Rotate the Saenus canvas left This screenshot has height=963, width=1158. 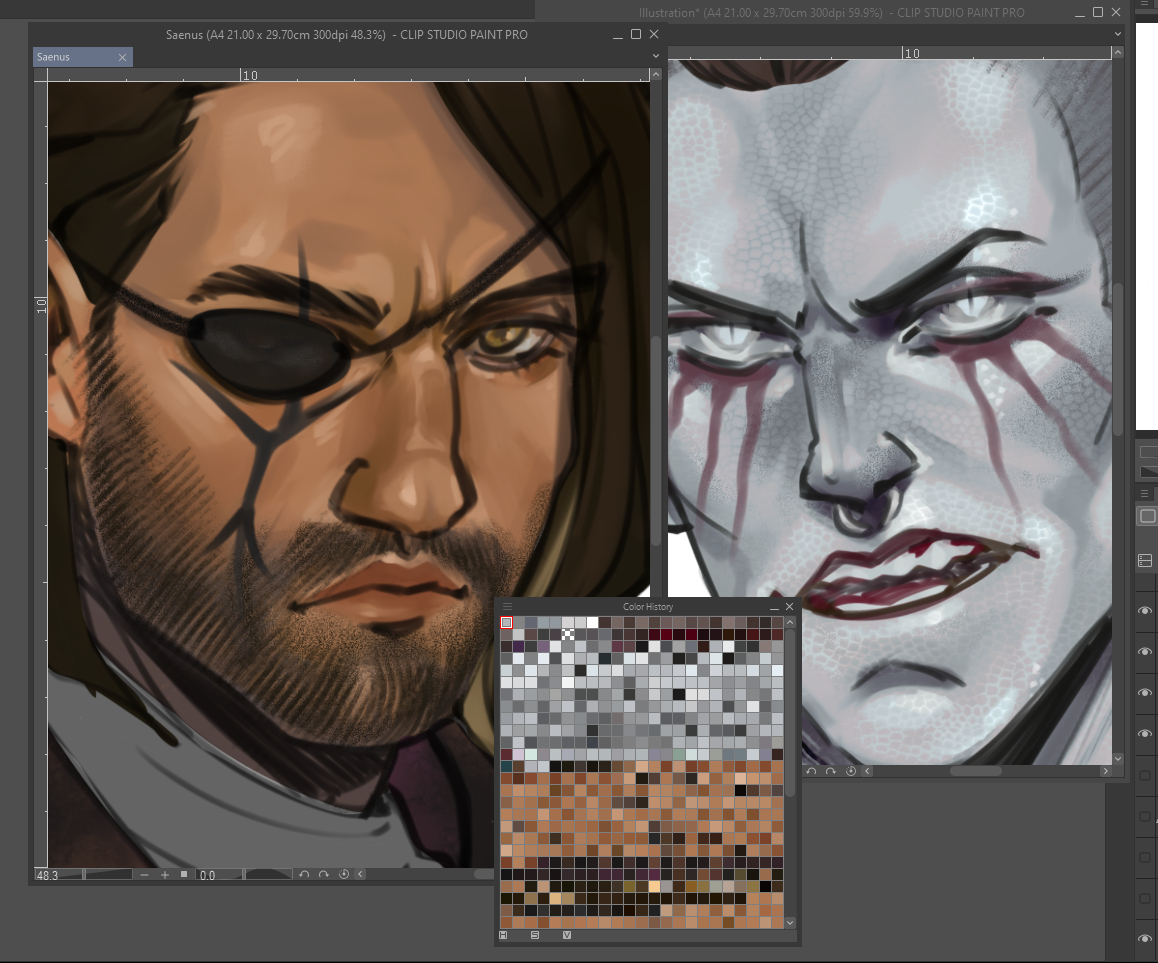pyautogui.click(x=304, y=875)
